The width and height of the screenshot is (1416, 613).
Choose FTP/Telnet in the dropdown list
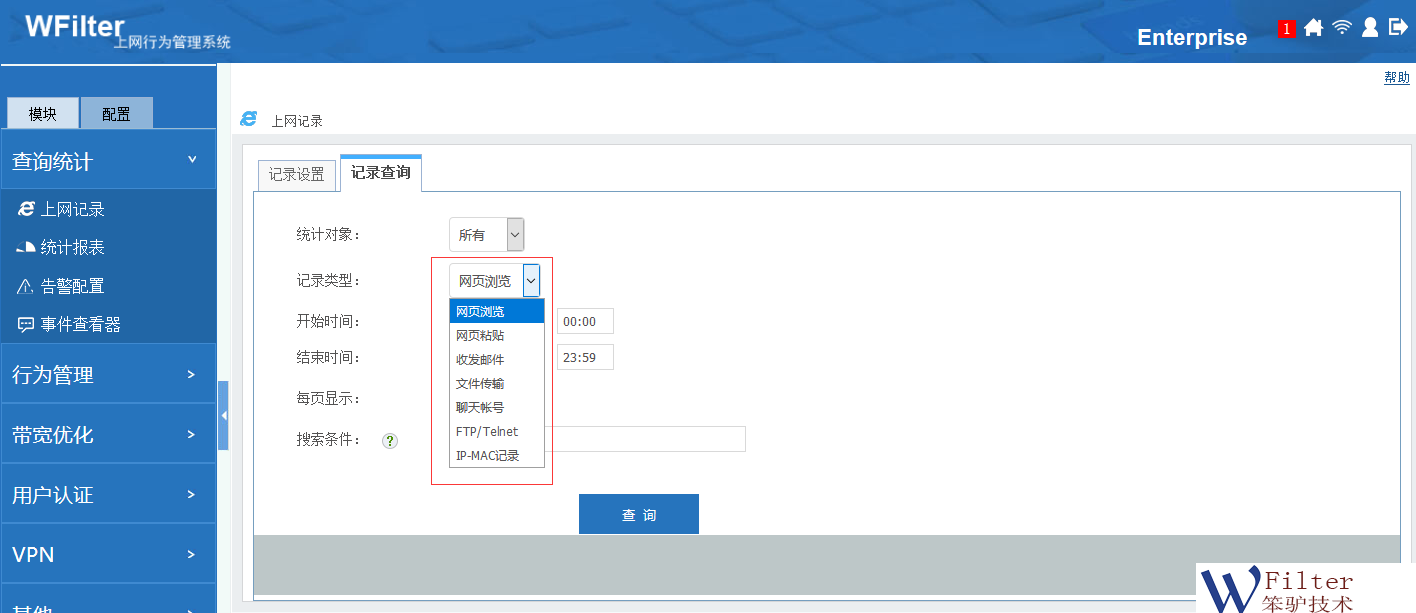click(487, 432)
